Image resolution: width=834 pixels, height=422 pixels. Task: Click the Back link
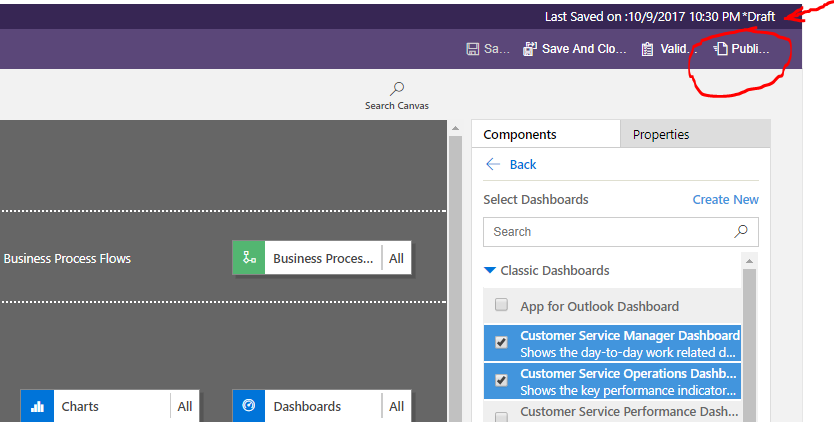coord(523,164)
